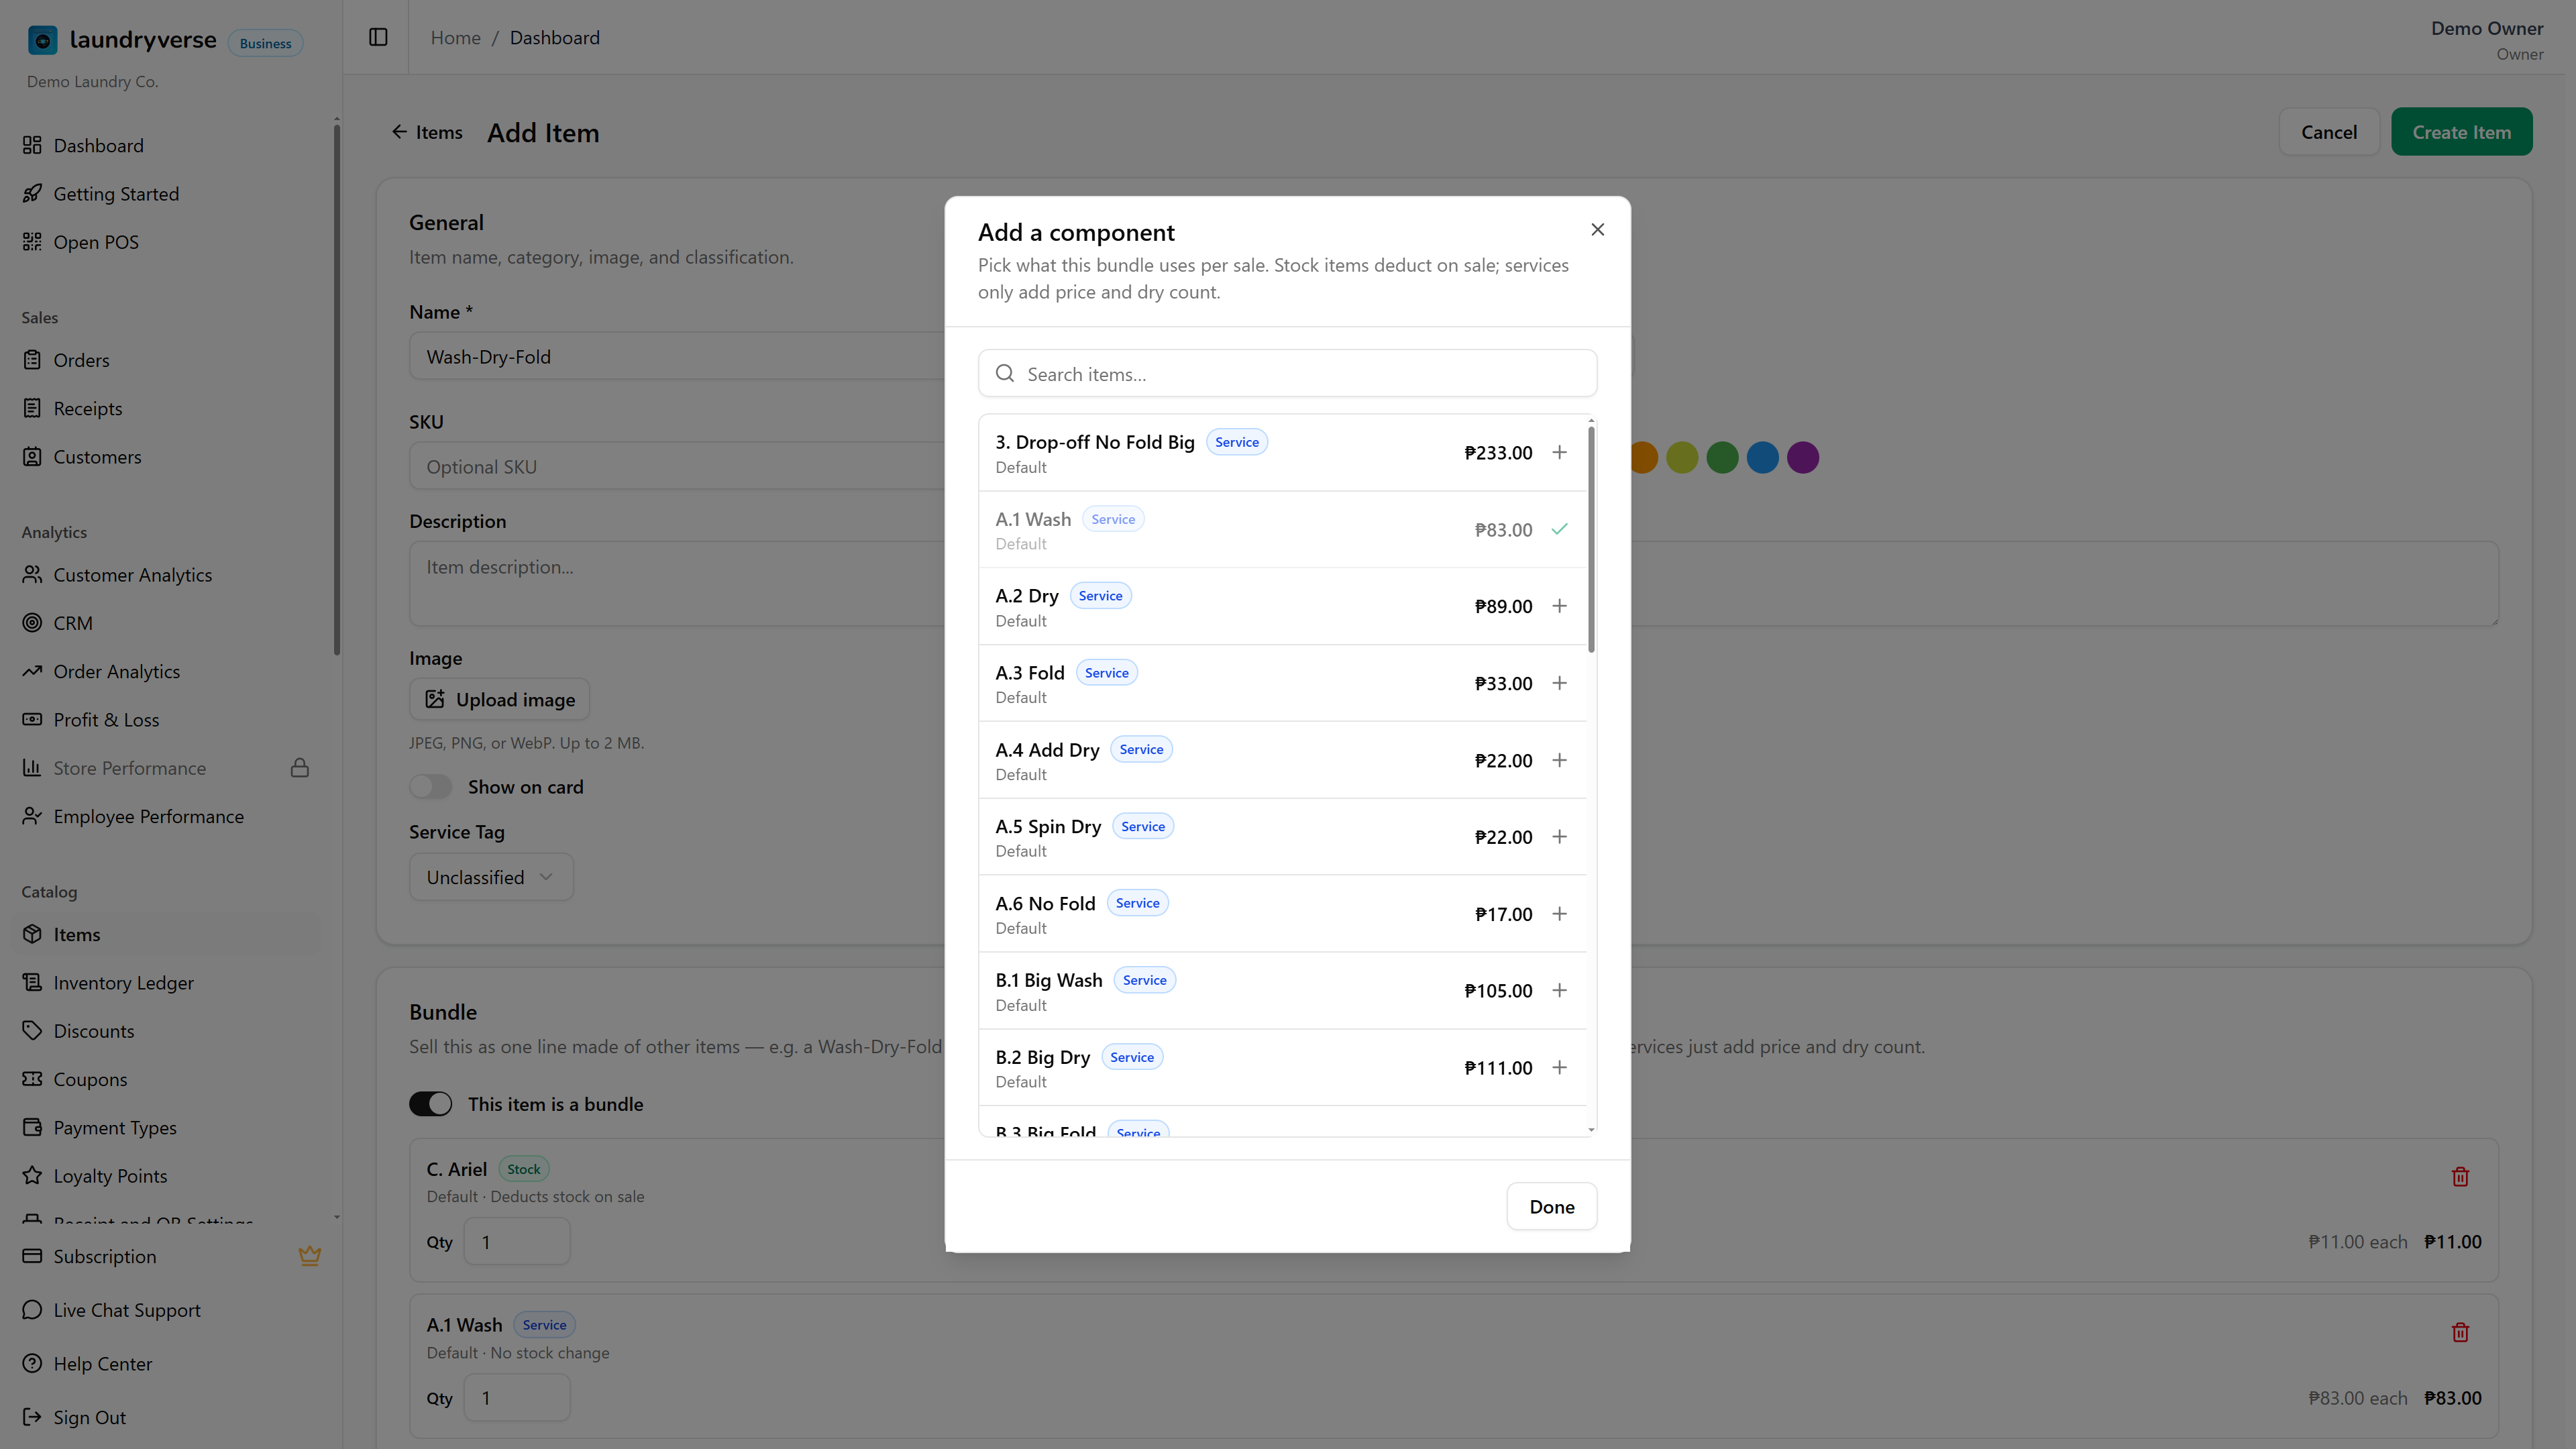Image resolution: width=2576 pixels, height=1449 pixels.
Task: Click the Optional SKU field
Action: pos(677,467)
